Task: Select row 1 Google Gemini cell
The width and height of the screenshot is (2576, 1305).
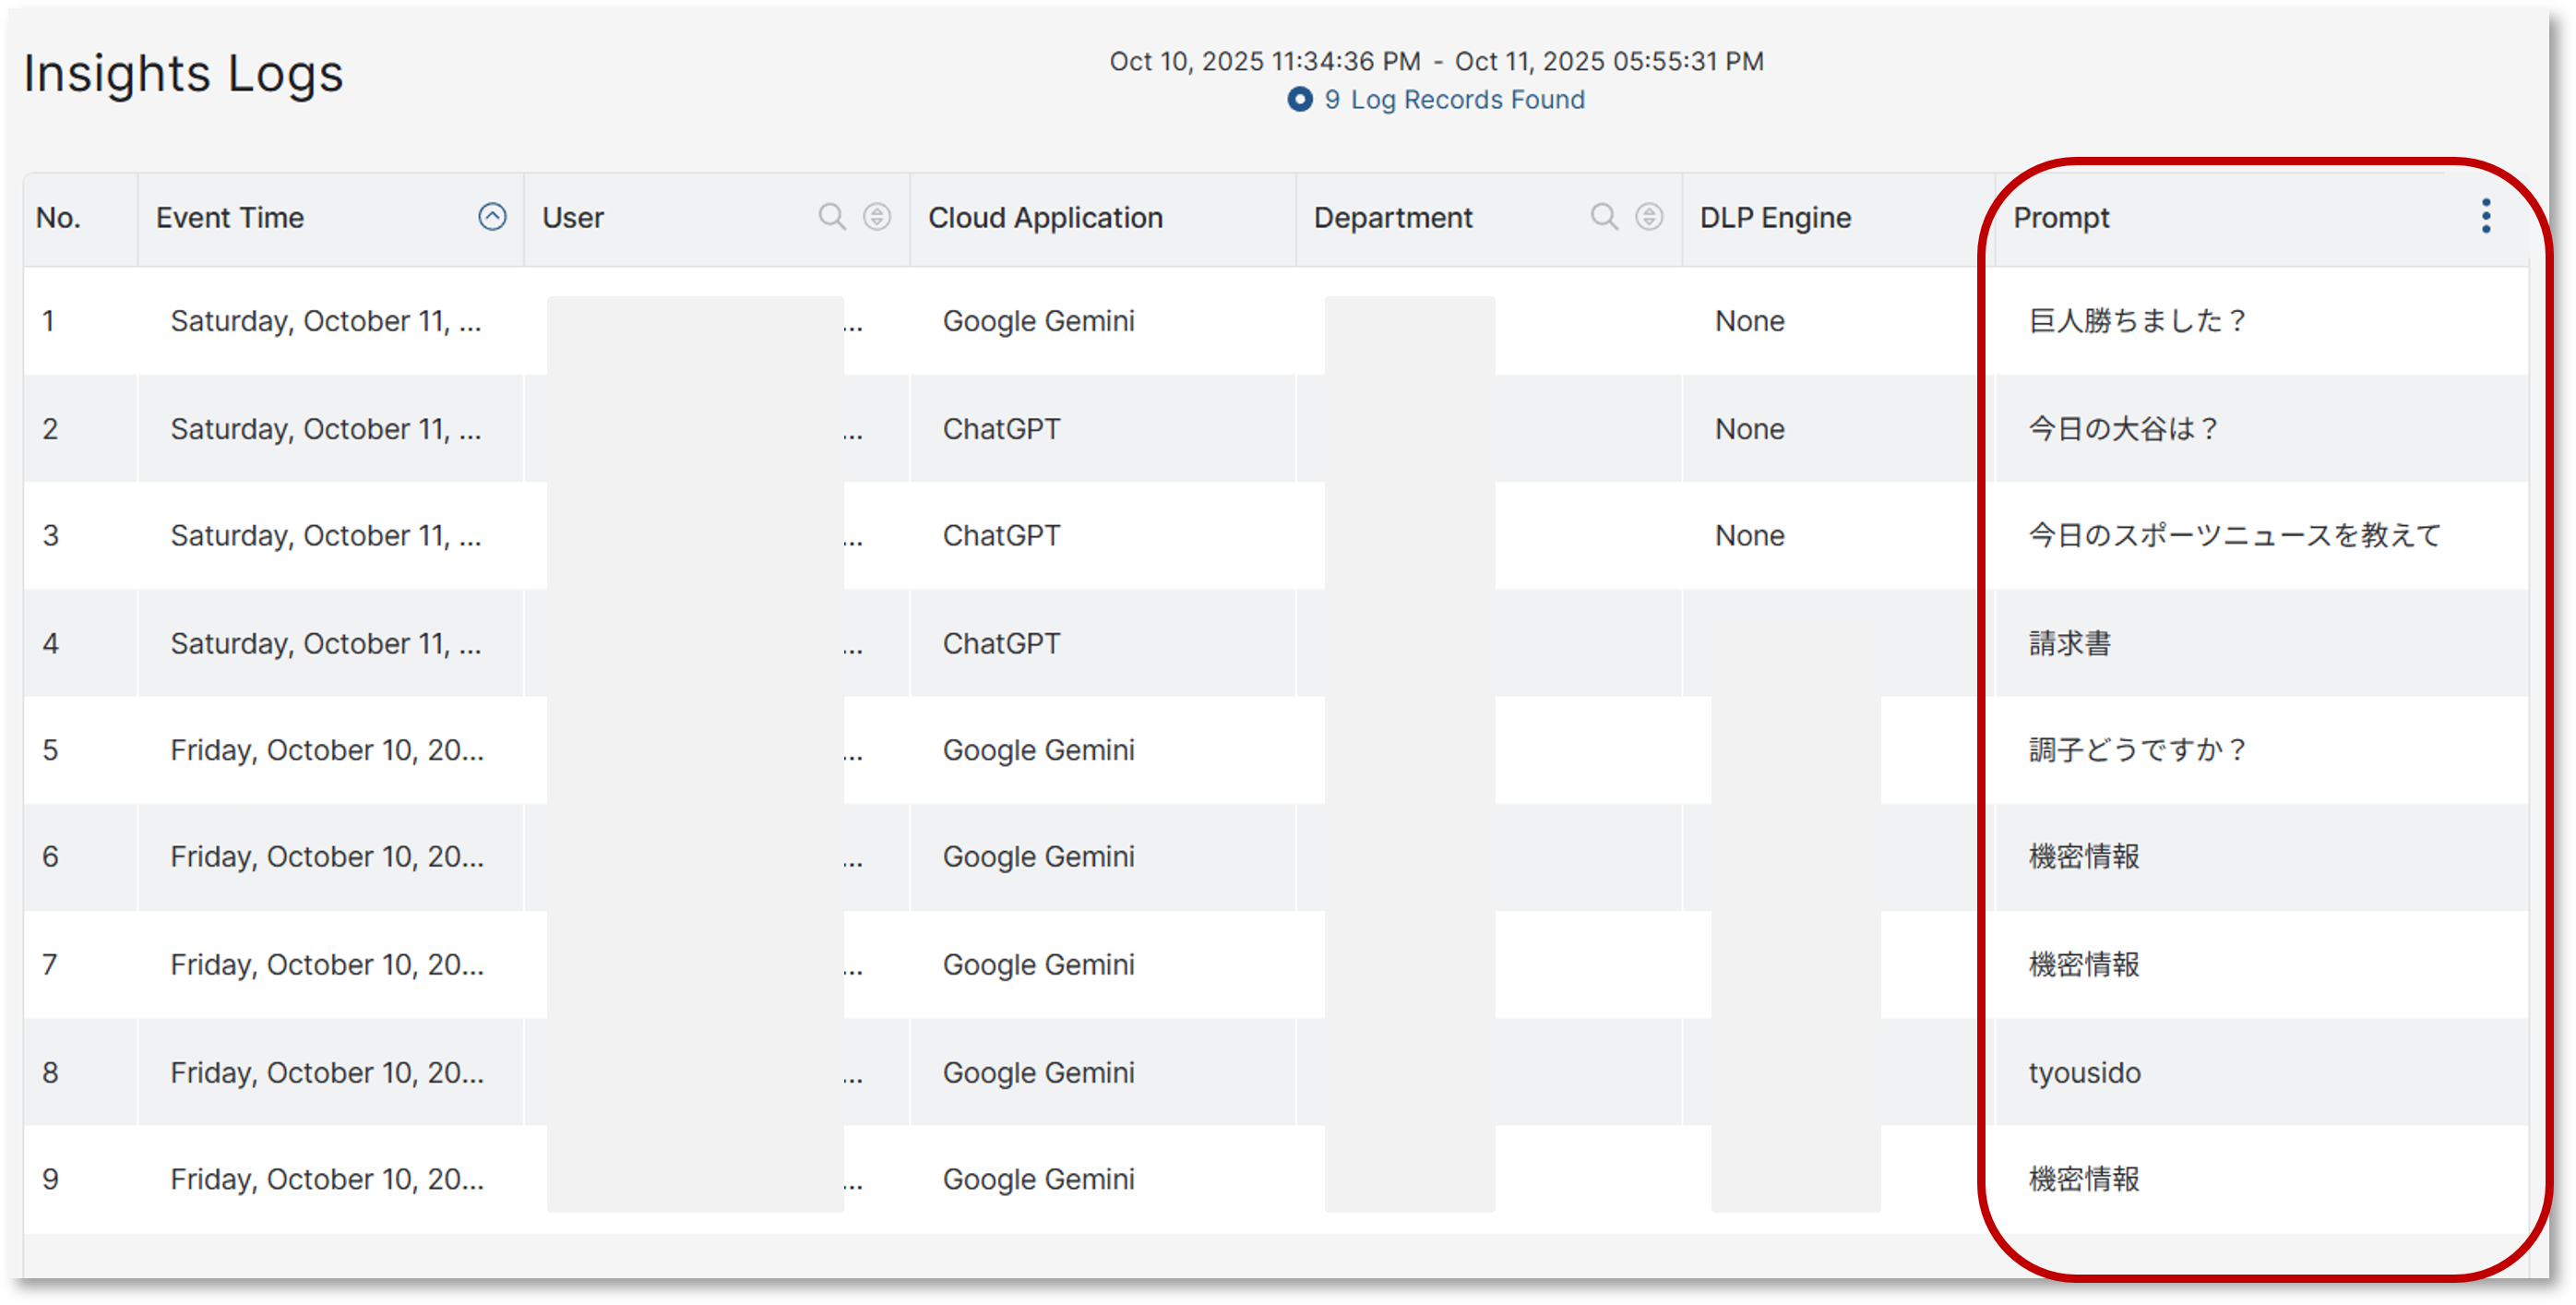Action: click(1038, 321)
